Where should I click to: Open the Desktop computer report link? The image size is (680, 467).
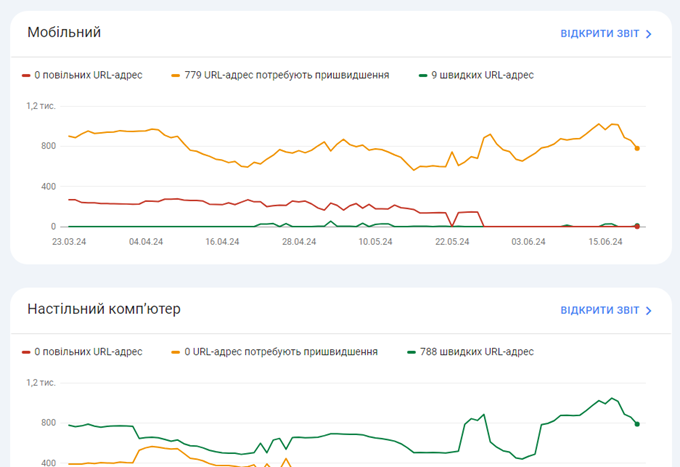click(605, 310)
